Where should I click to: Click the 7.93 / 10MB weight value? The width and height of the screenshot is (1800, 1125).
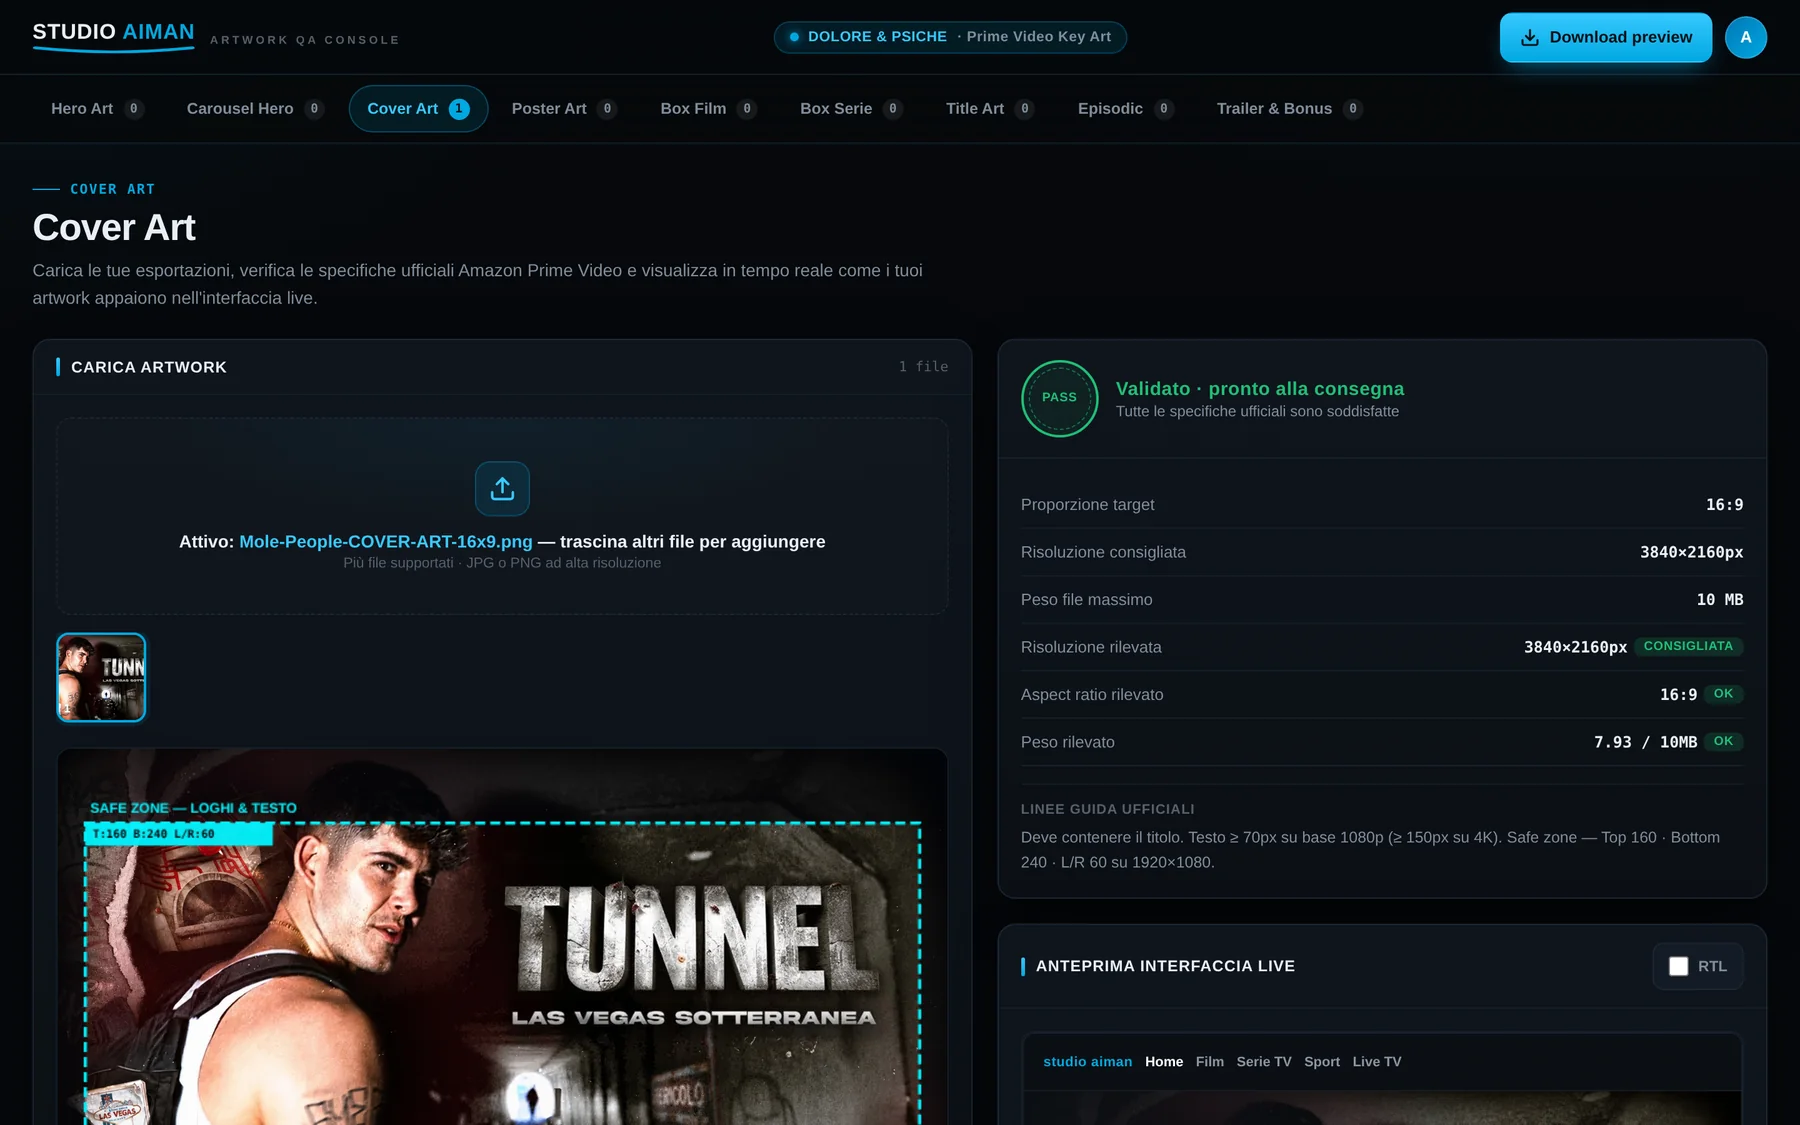tap(1645, 742)
